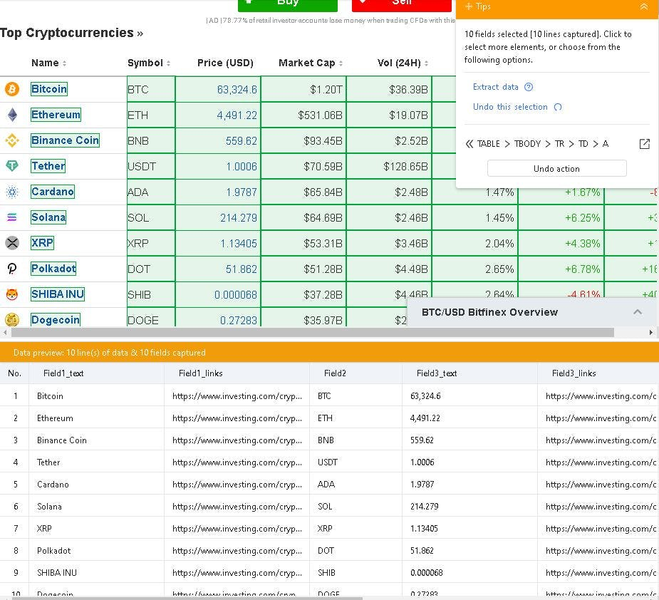Click the Extract data link
The height and width of the screenshot is (600, 659).
[x=496, y=87]
